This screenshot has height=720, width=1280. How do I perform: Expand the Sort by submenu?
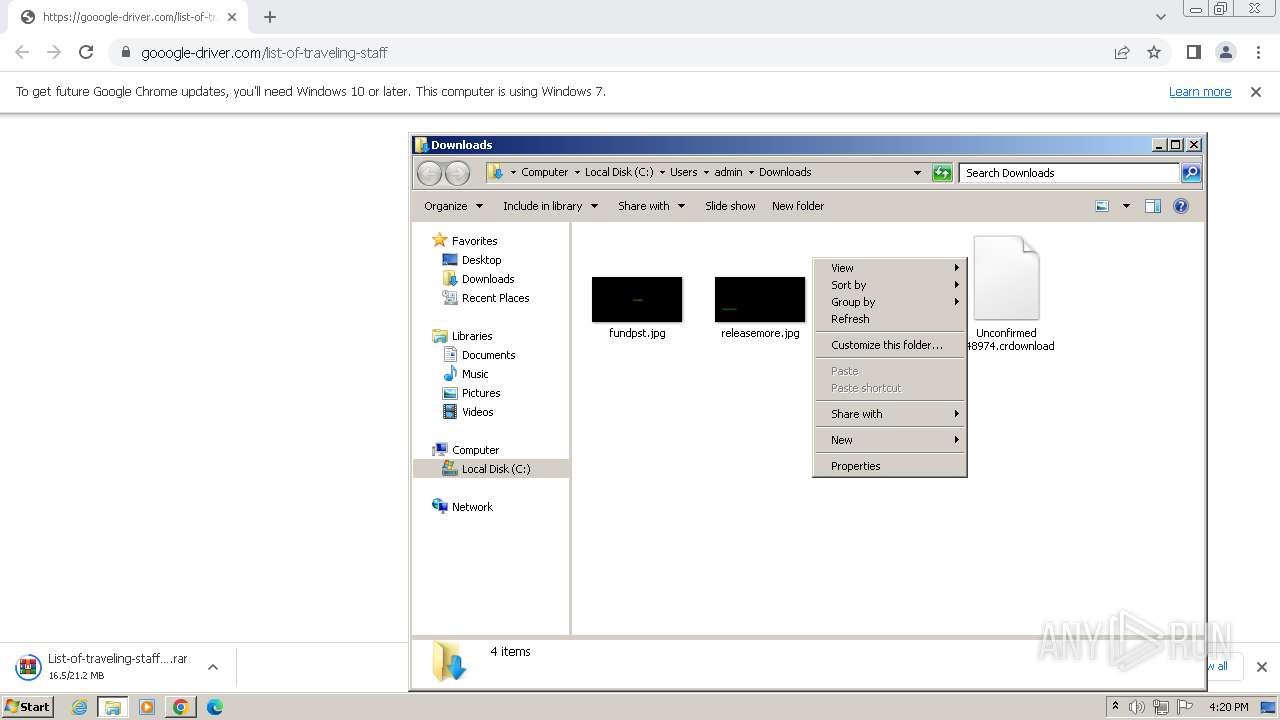tap(890, 285)
